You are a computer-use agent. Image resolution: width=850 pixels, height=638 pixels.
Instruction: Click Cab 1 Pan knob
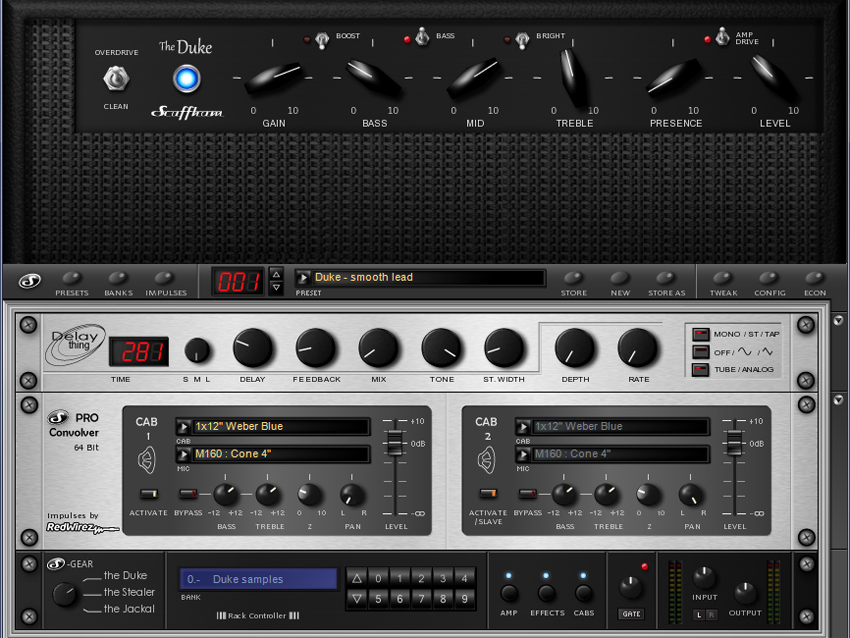(x=352, y=494)
